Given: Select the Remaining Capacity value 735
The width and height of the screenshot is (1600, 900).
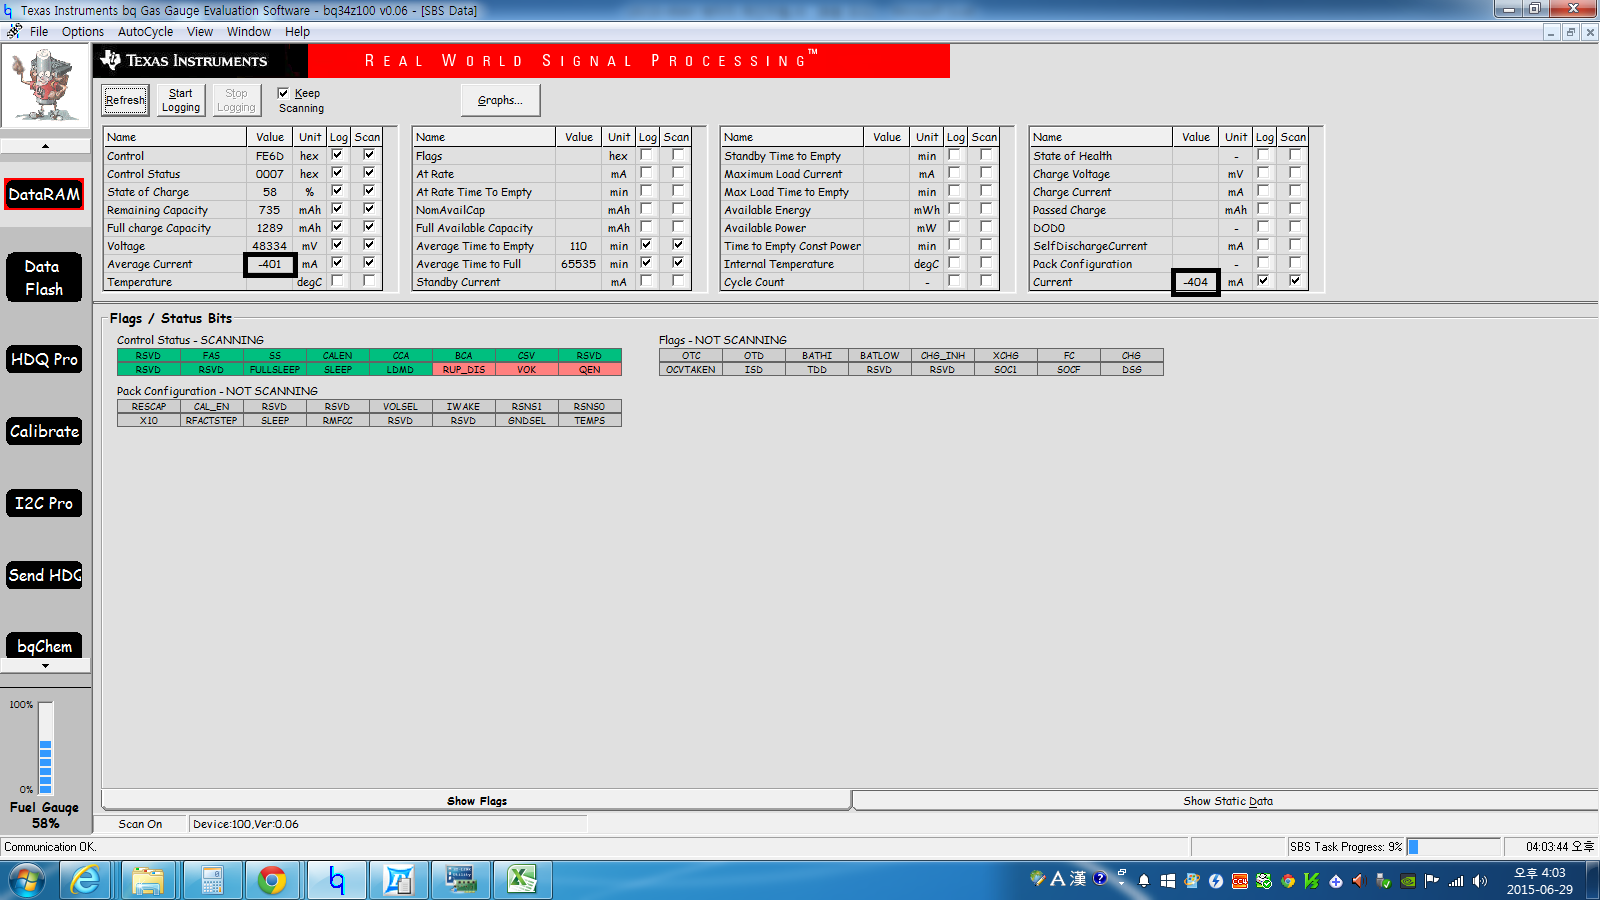Looking at the screenshot, I should (x=270, y=210).
